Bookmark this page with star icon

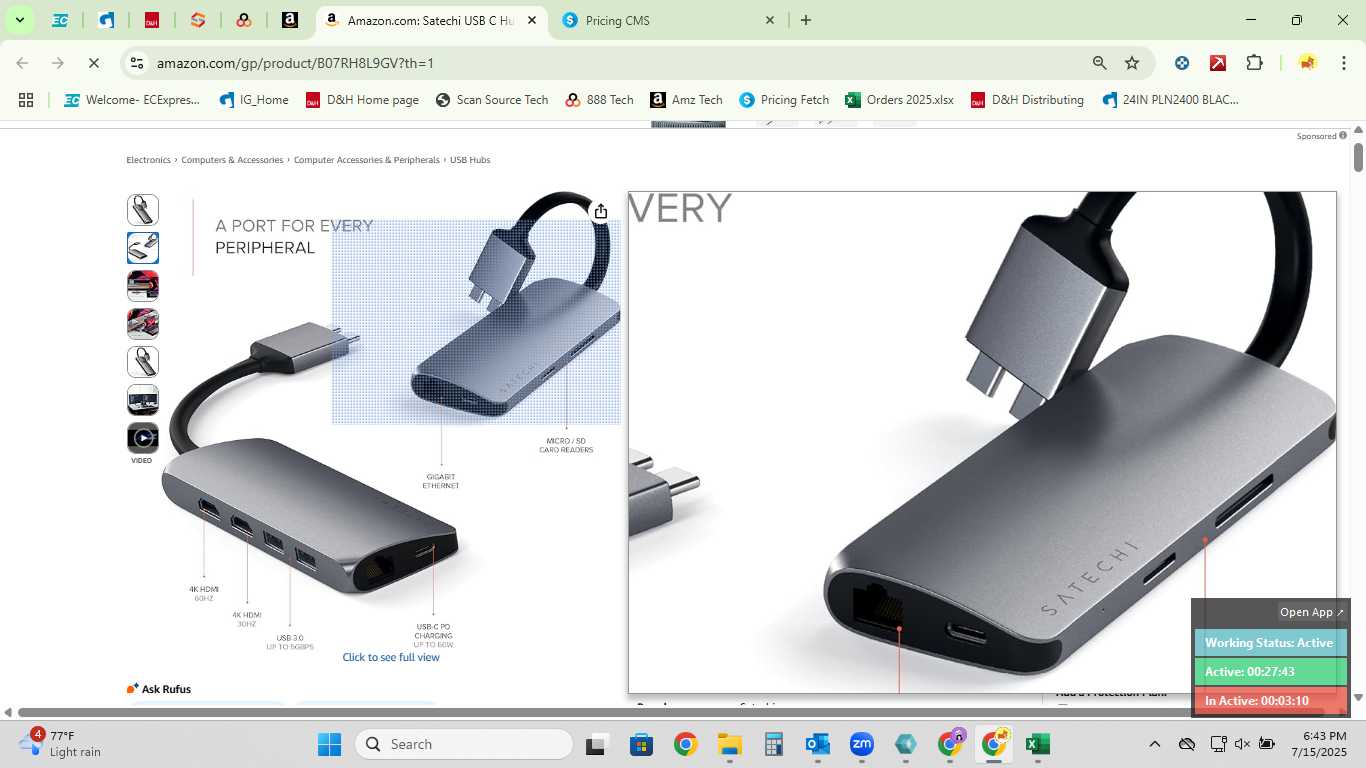tap(1132, 63)
